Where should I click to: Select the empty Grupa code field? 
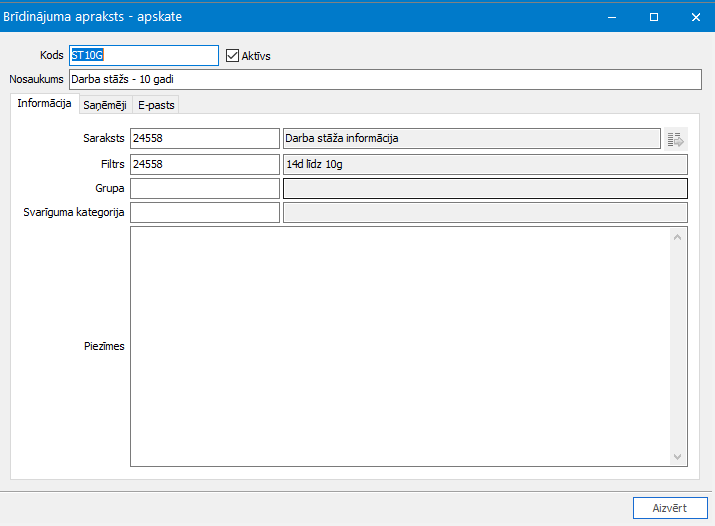point(205,188)
